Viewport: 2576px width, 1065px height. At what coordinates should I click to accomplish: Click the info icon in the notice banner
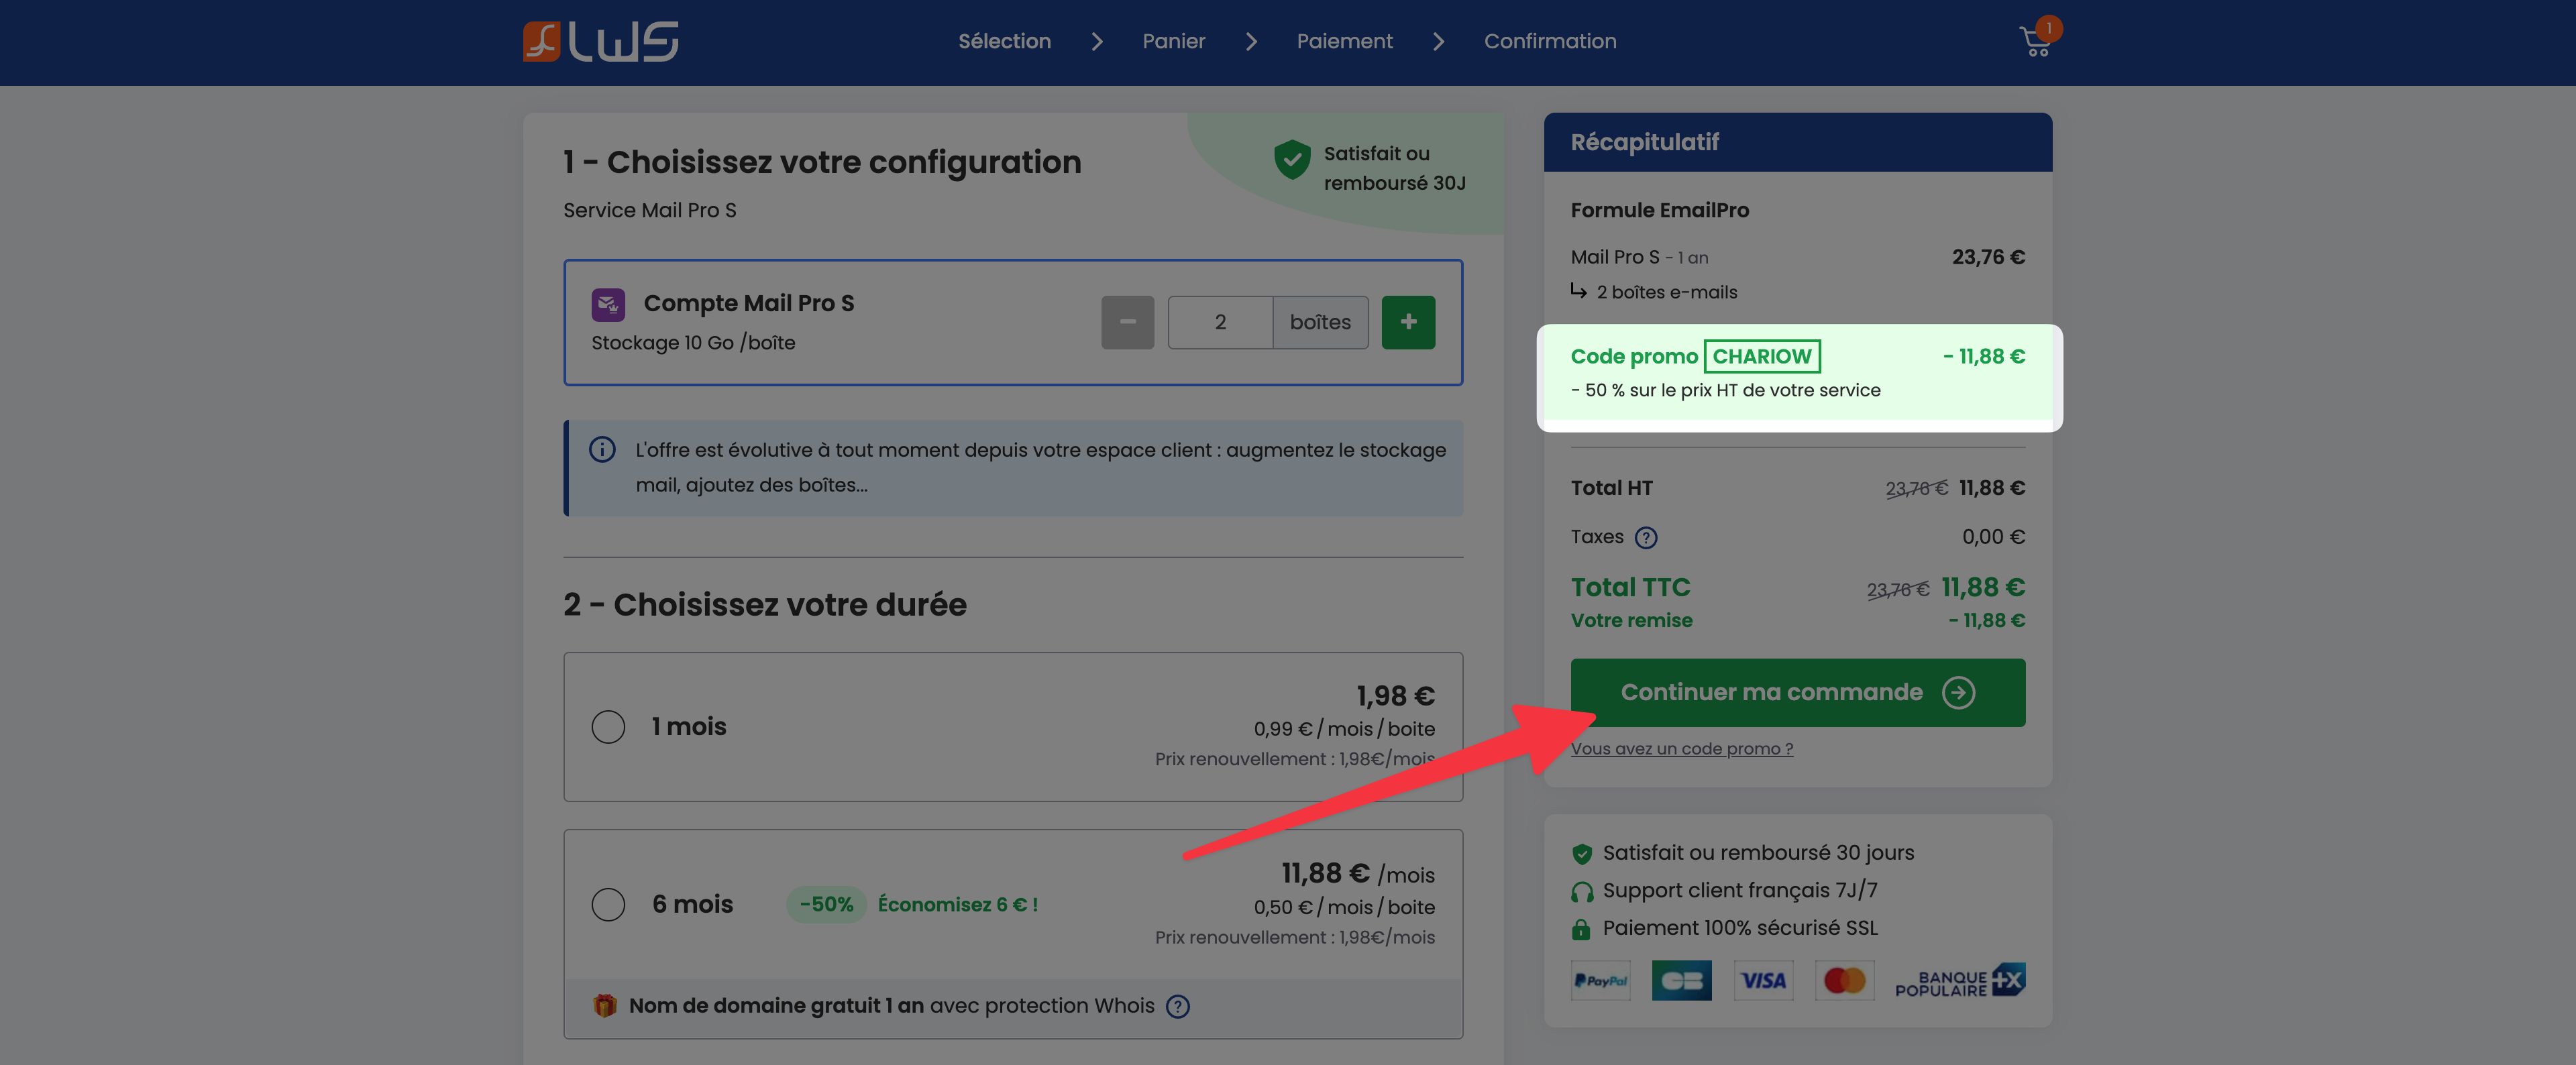602,450
